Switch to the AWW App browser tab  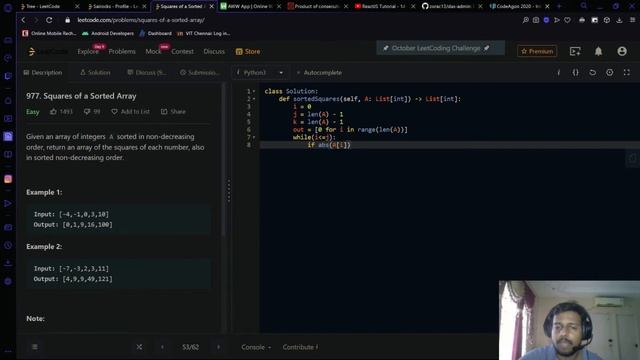[x=250, y=6]
